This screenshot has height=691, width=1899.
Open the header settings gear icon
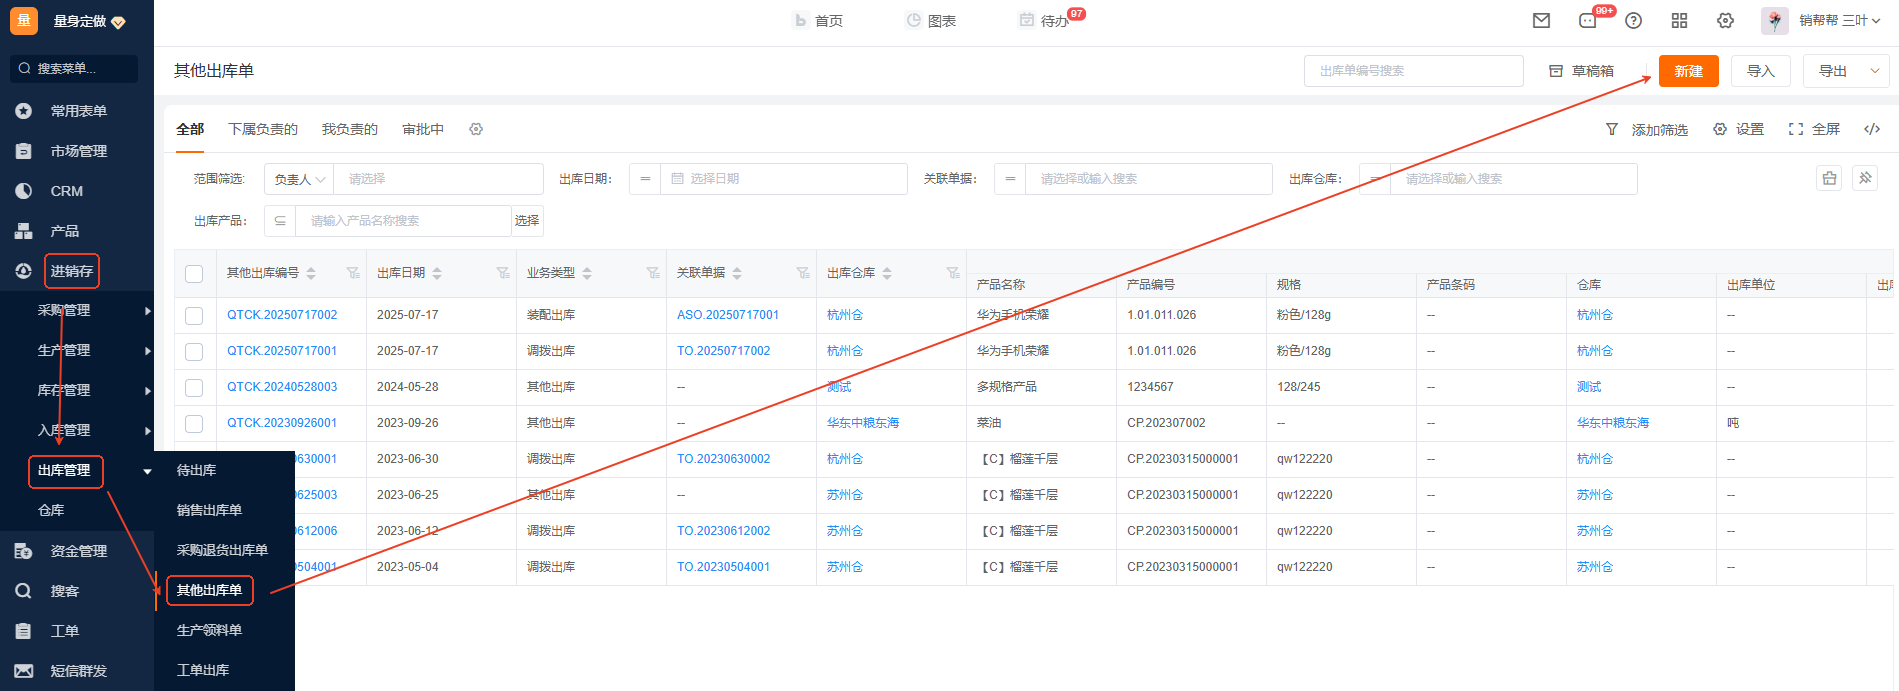(x=1725, y=21)
